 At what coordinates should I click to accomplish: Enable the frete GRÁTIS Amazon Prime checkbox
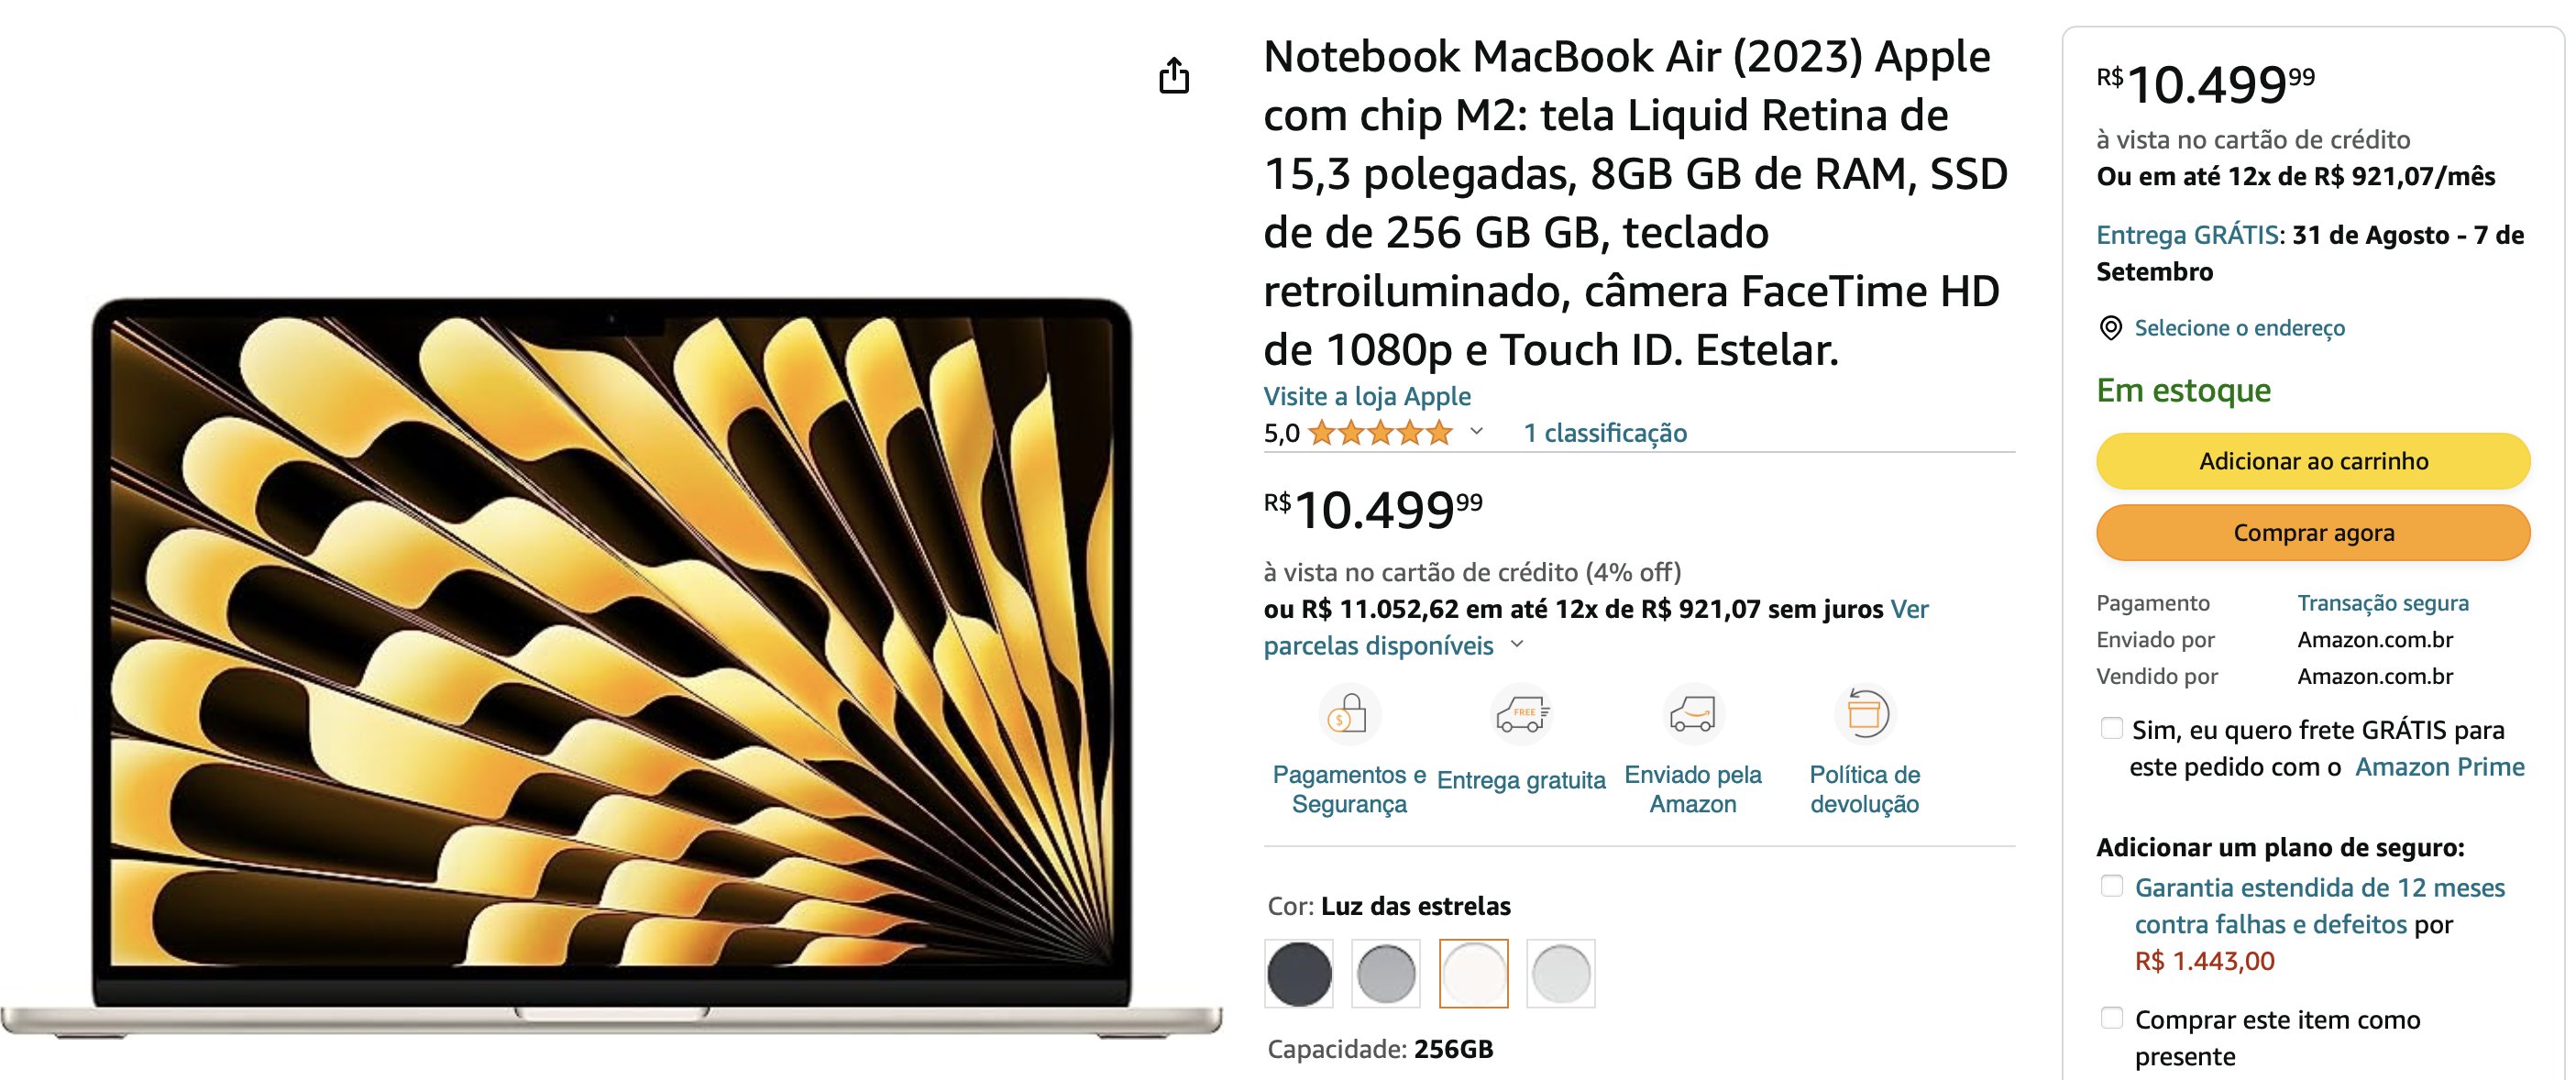(x=2111, y=728)
